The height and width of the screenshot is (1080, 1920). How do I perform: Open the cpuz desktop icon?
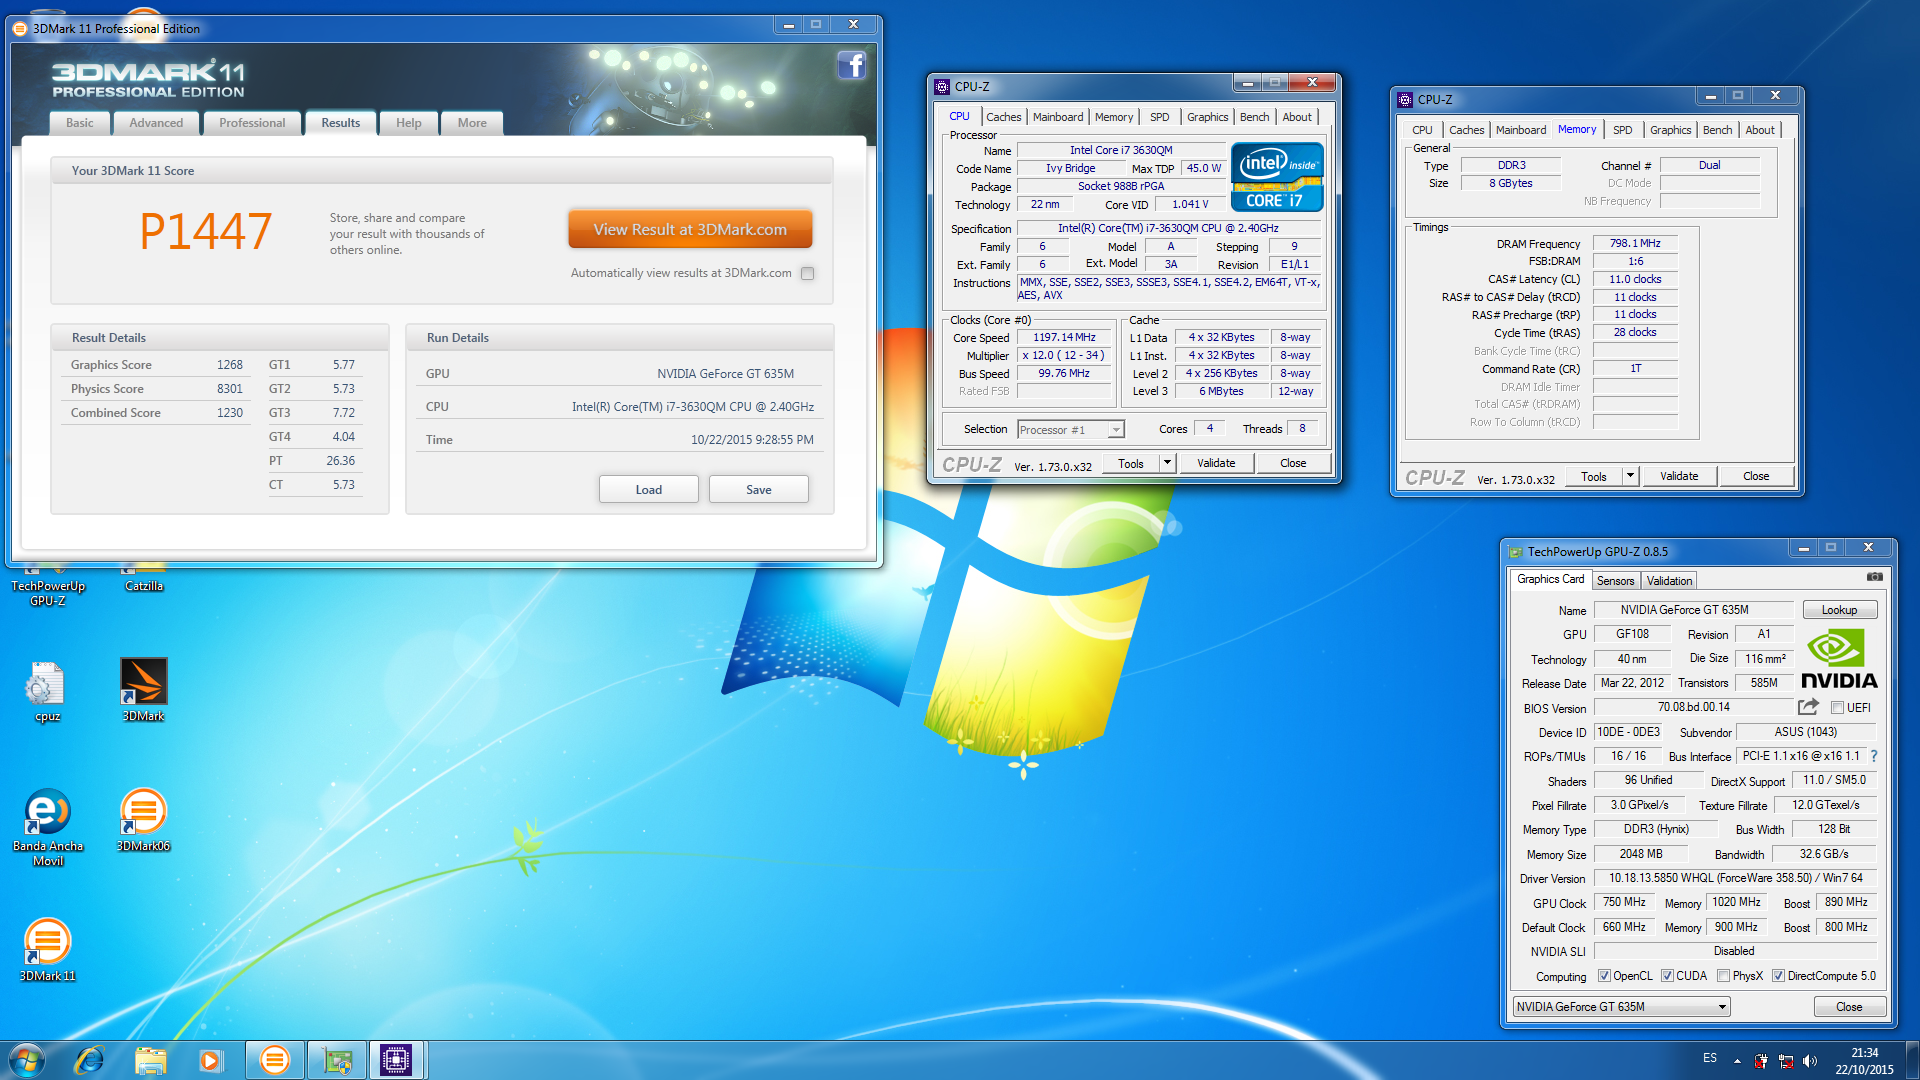coord(47,692)
